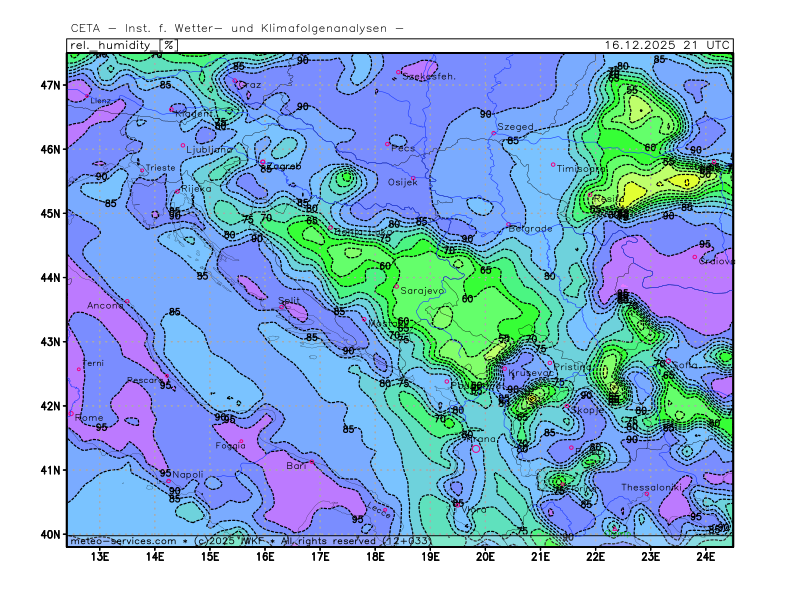Select the Ancona city marker

128,302
